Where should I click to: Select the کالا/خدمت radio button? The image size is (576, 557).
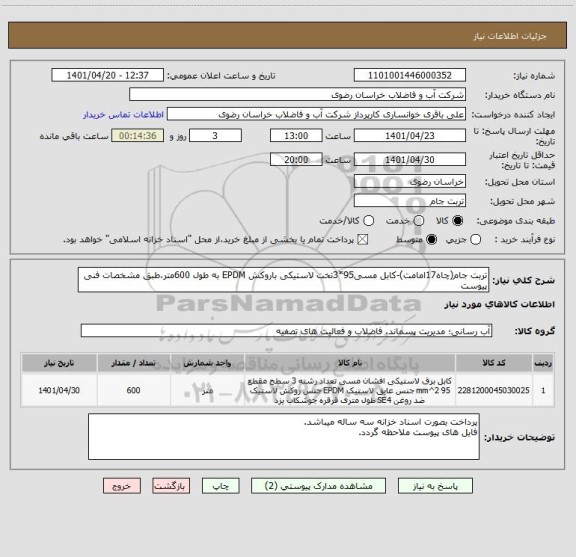368,221
